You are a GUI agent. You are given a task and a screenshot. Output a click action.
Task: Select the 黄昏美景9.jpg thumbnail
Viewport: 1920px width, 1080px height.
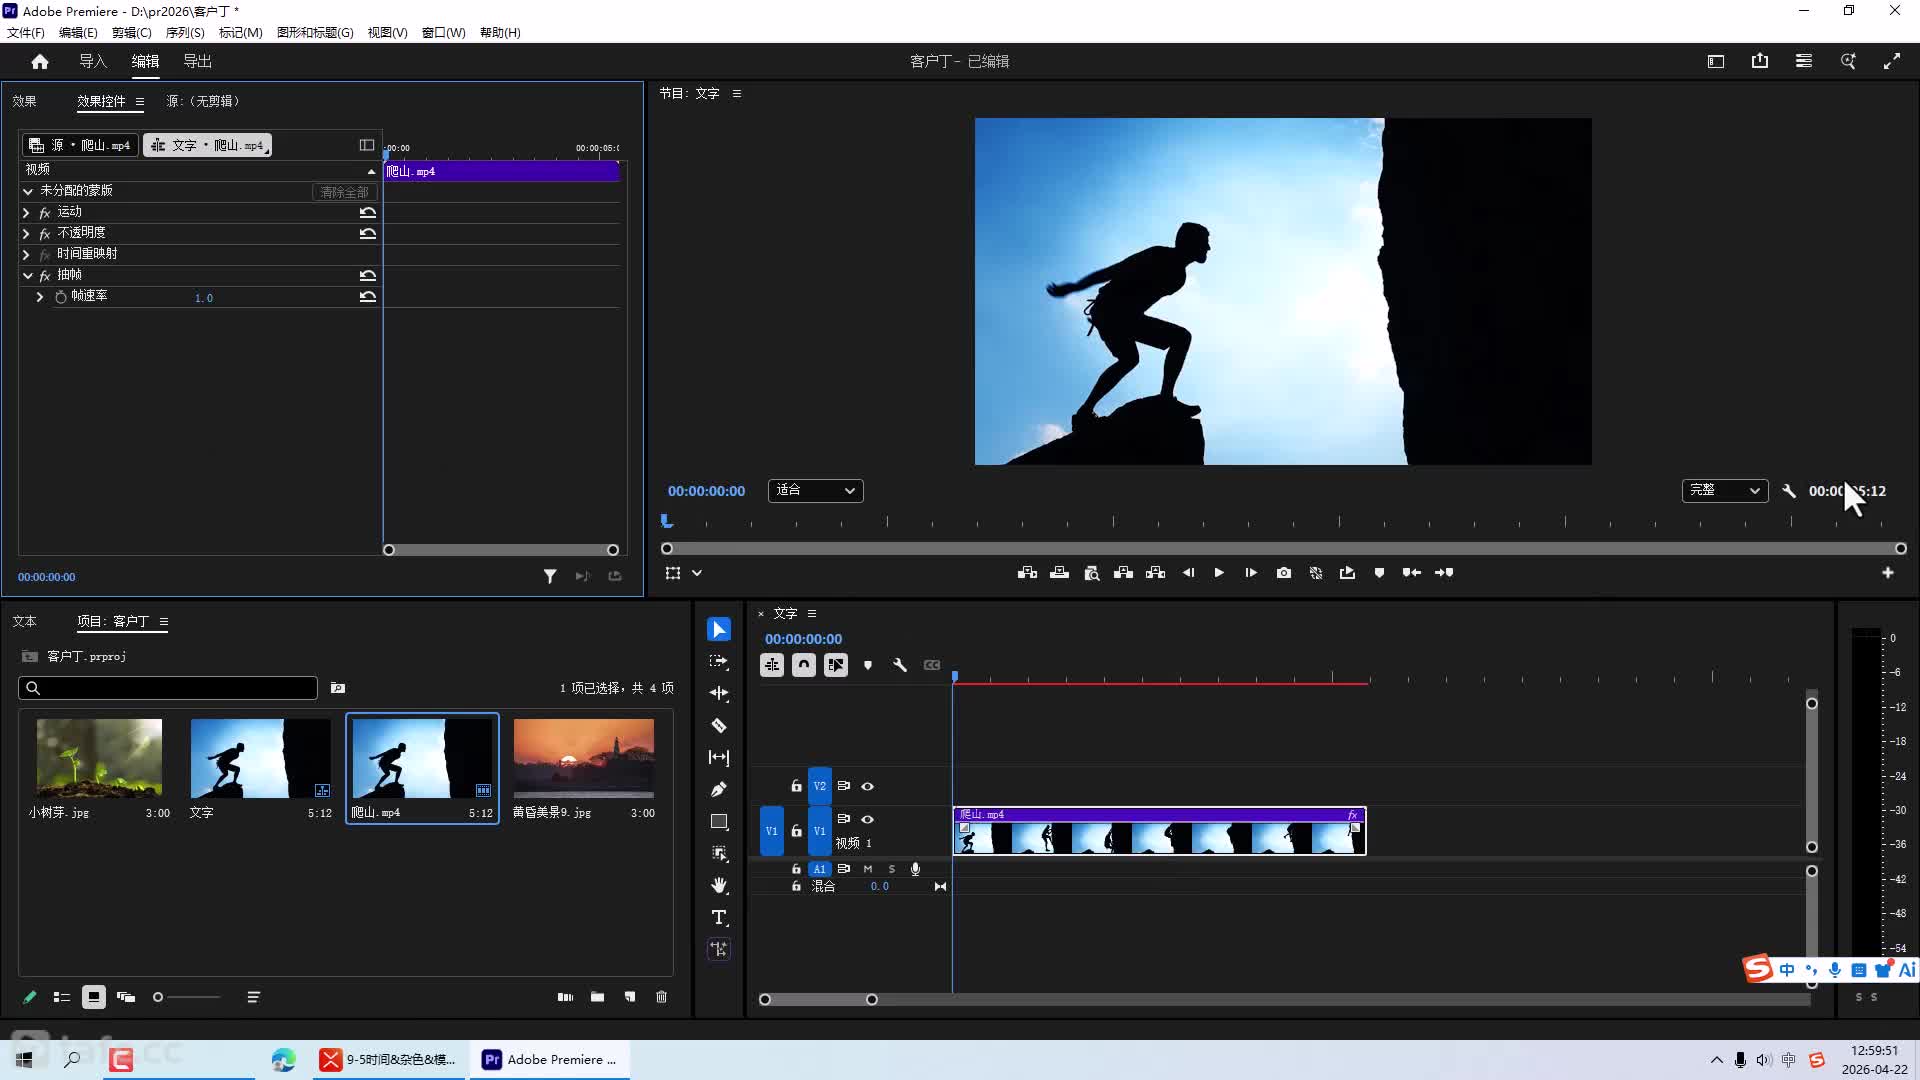tap(584, 758)
